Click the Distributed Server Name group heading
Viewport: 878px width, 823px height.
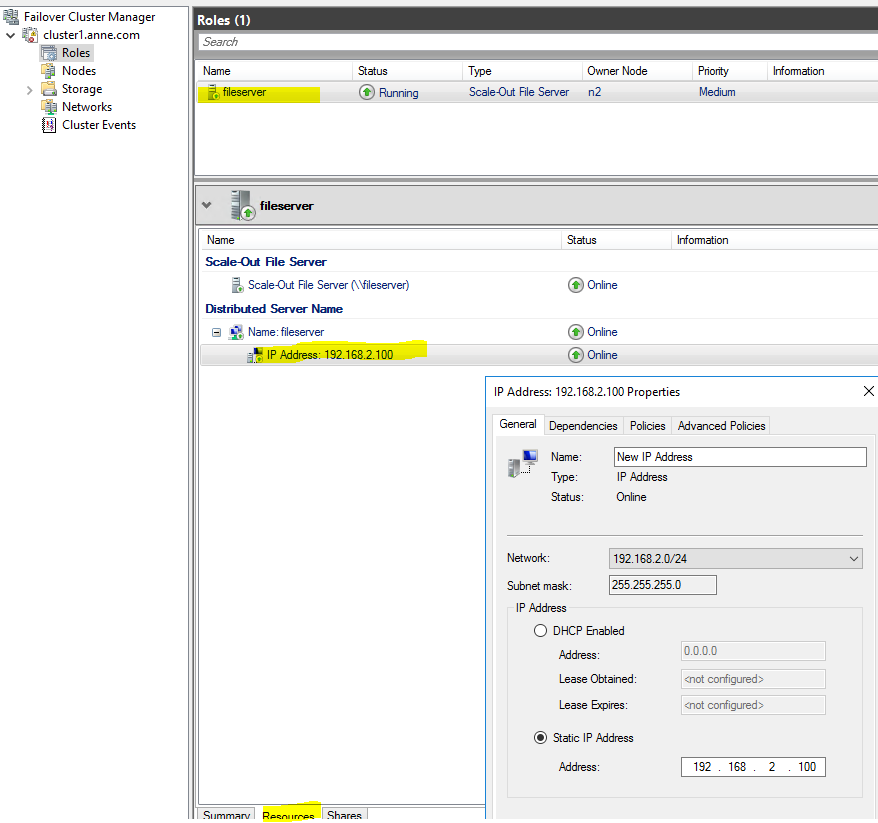coord(274,309)
